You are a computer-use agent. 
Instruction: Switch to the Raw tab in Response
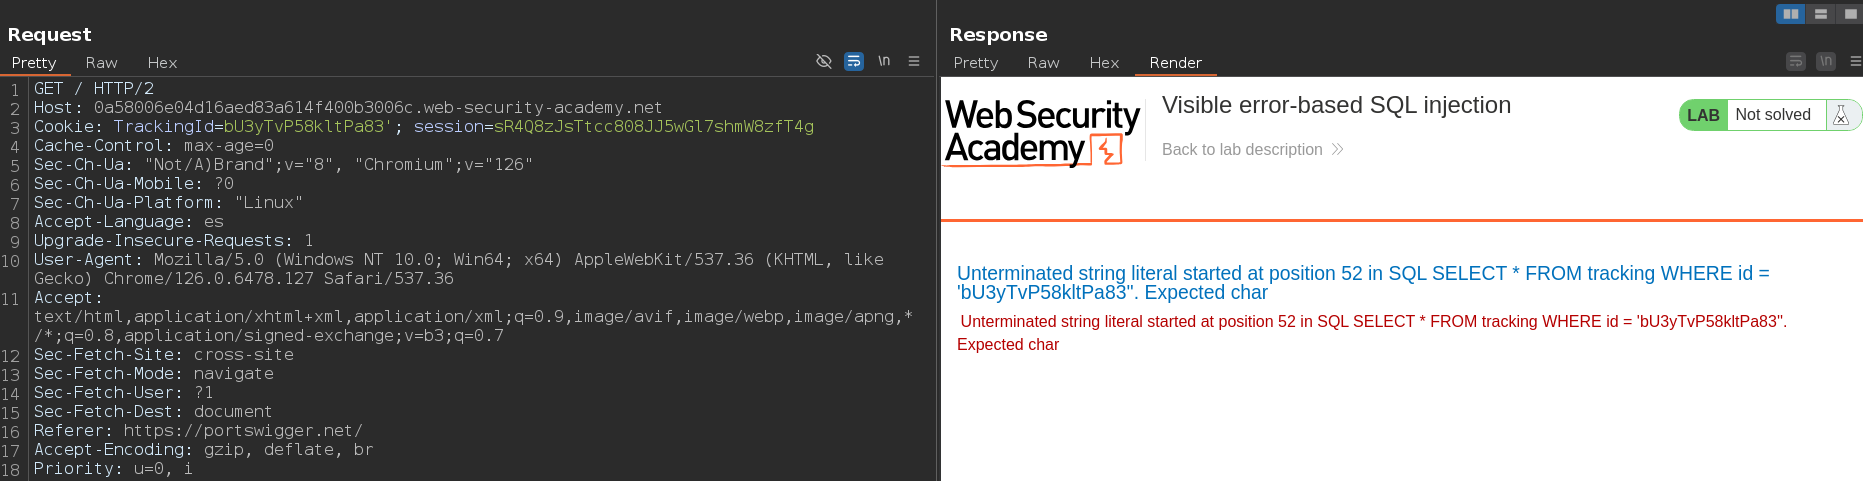(x=1043, y=62)
